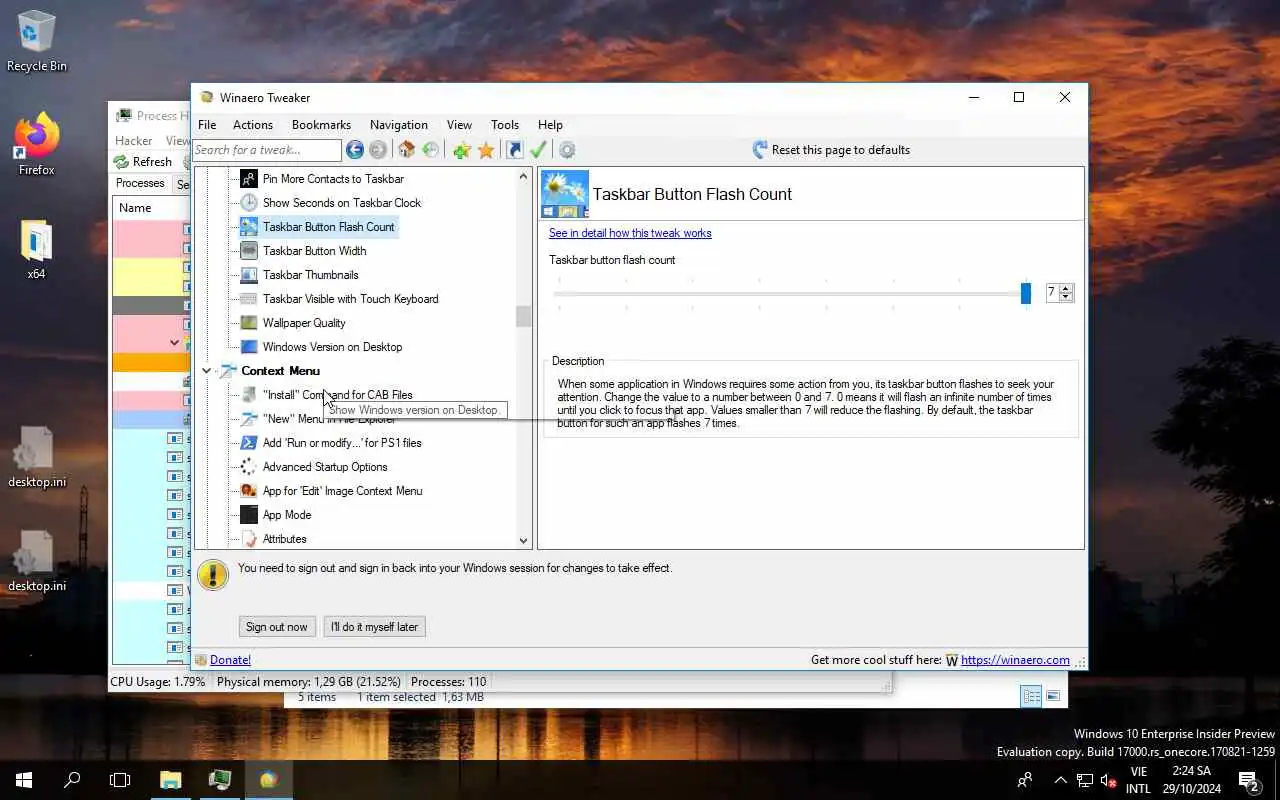Click the round green arrow toolbar icon
The width and height of the screenshot is (1280, 800).
(431, 150)
